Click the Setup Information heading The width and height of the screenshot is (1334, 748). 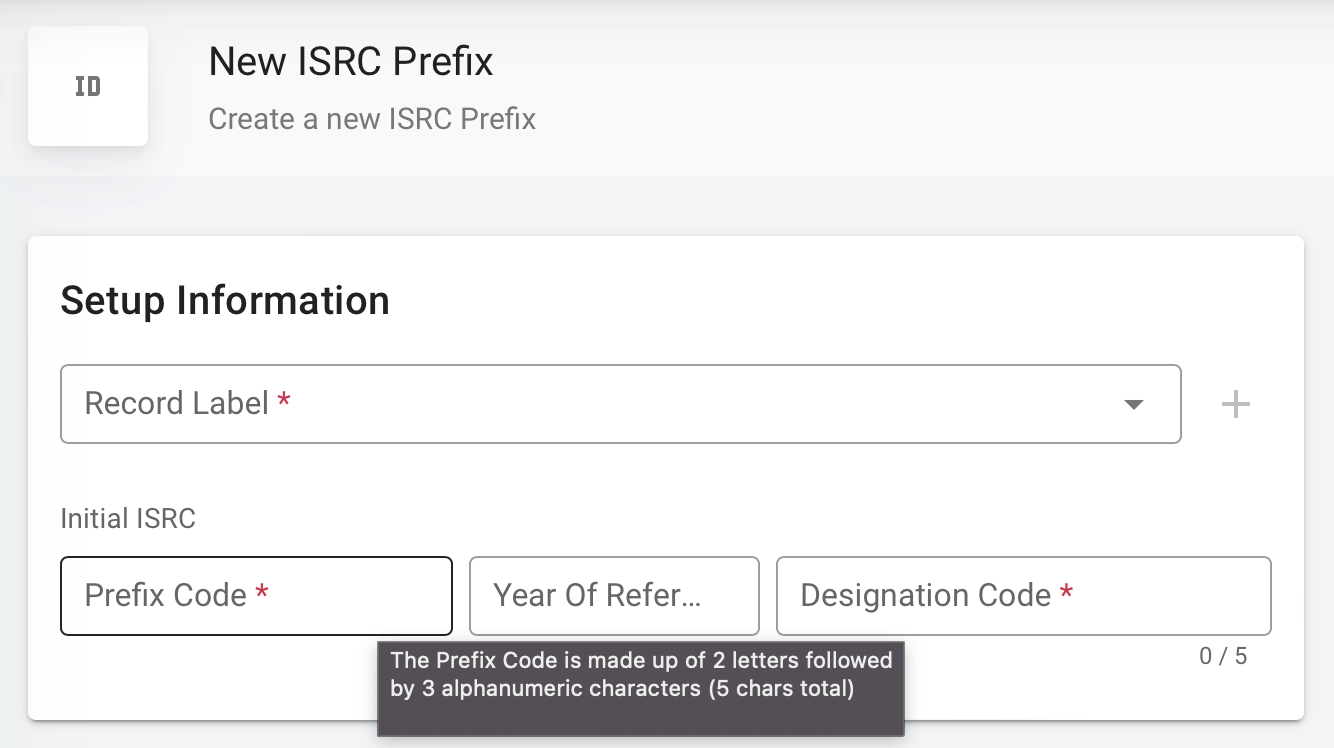[x=225, y=300]
